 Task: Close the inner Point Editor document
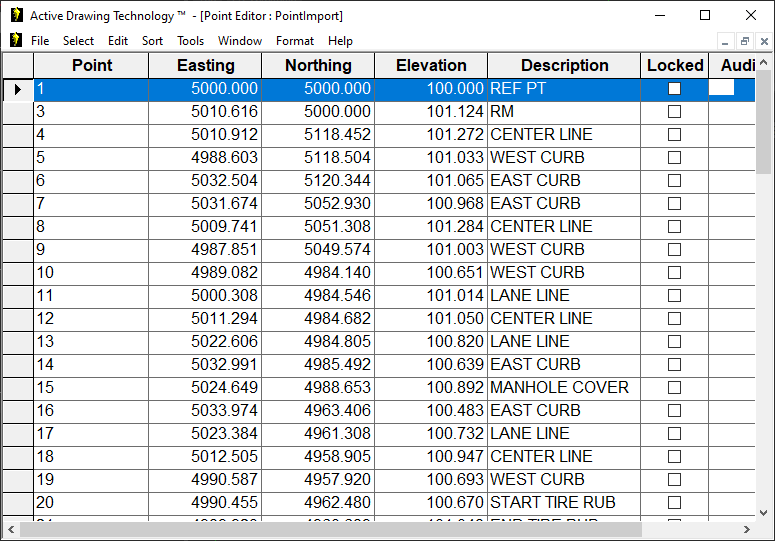[764, 41]
